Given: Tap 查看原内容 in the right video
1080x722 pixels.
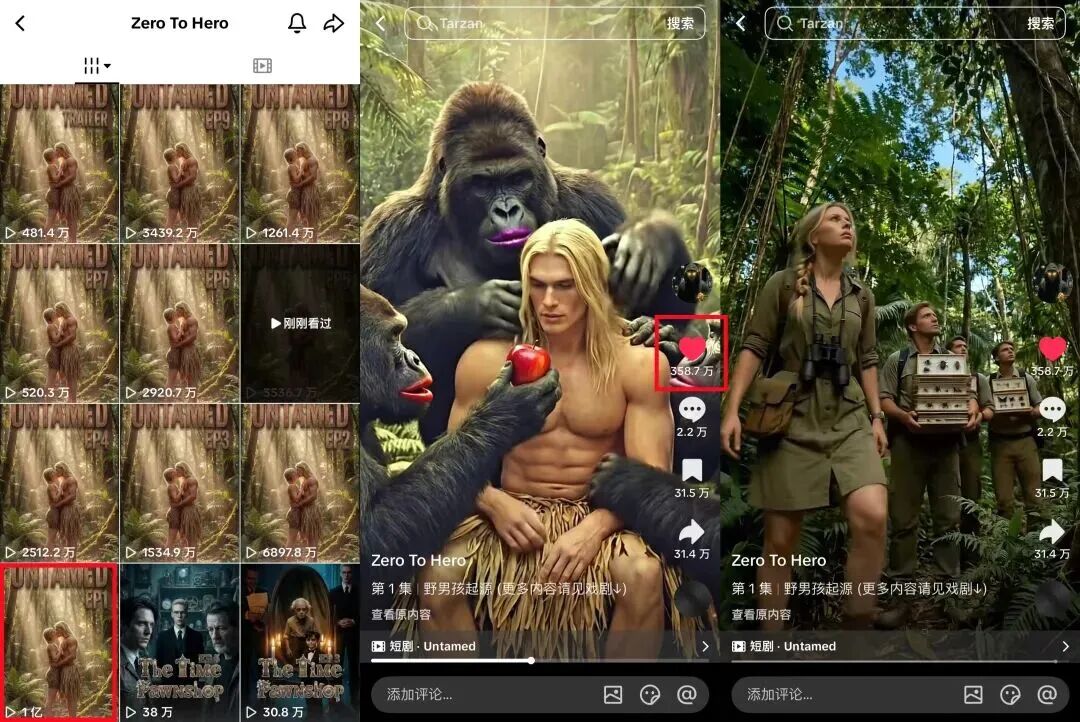Looking at the screenshot, I should 761,615.
